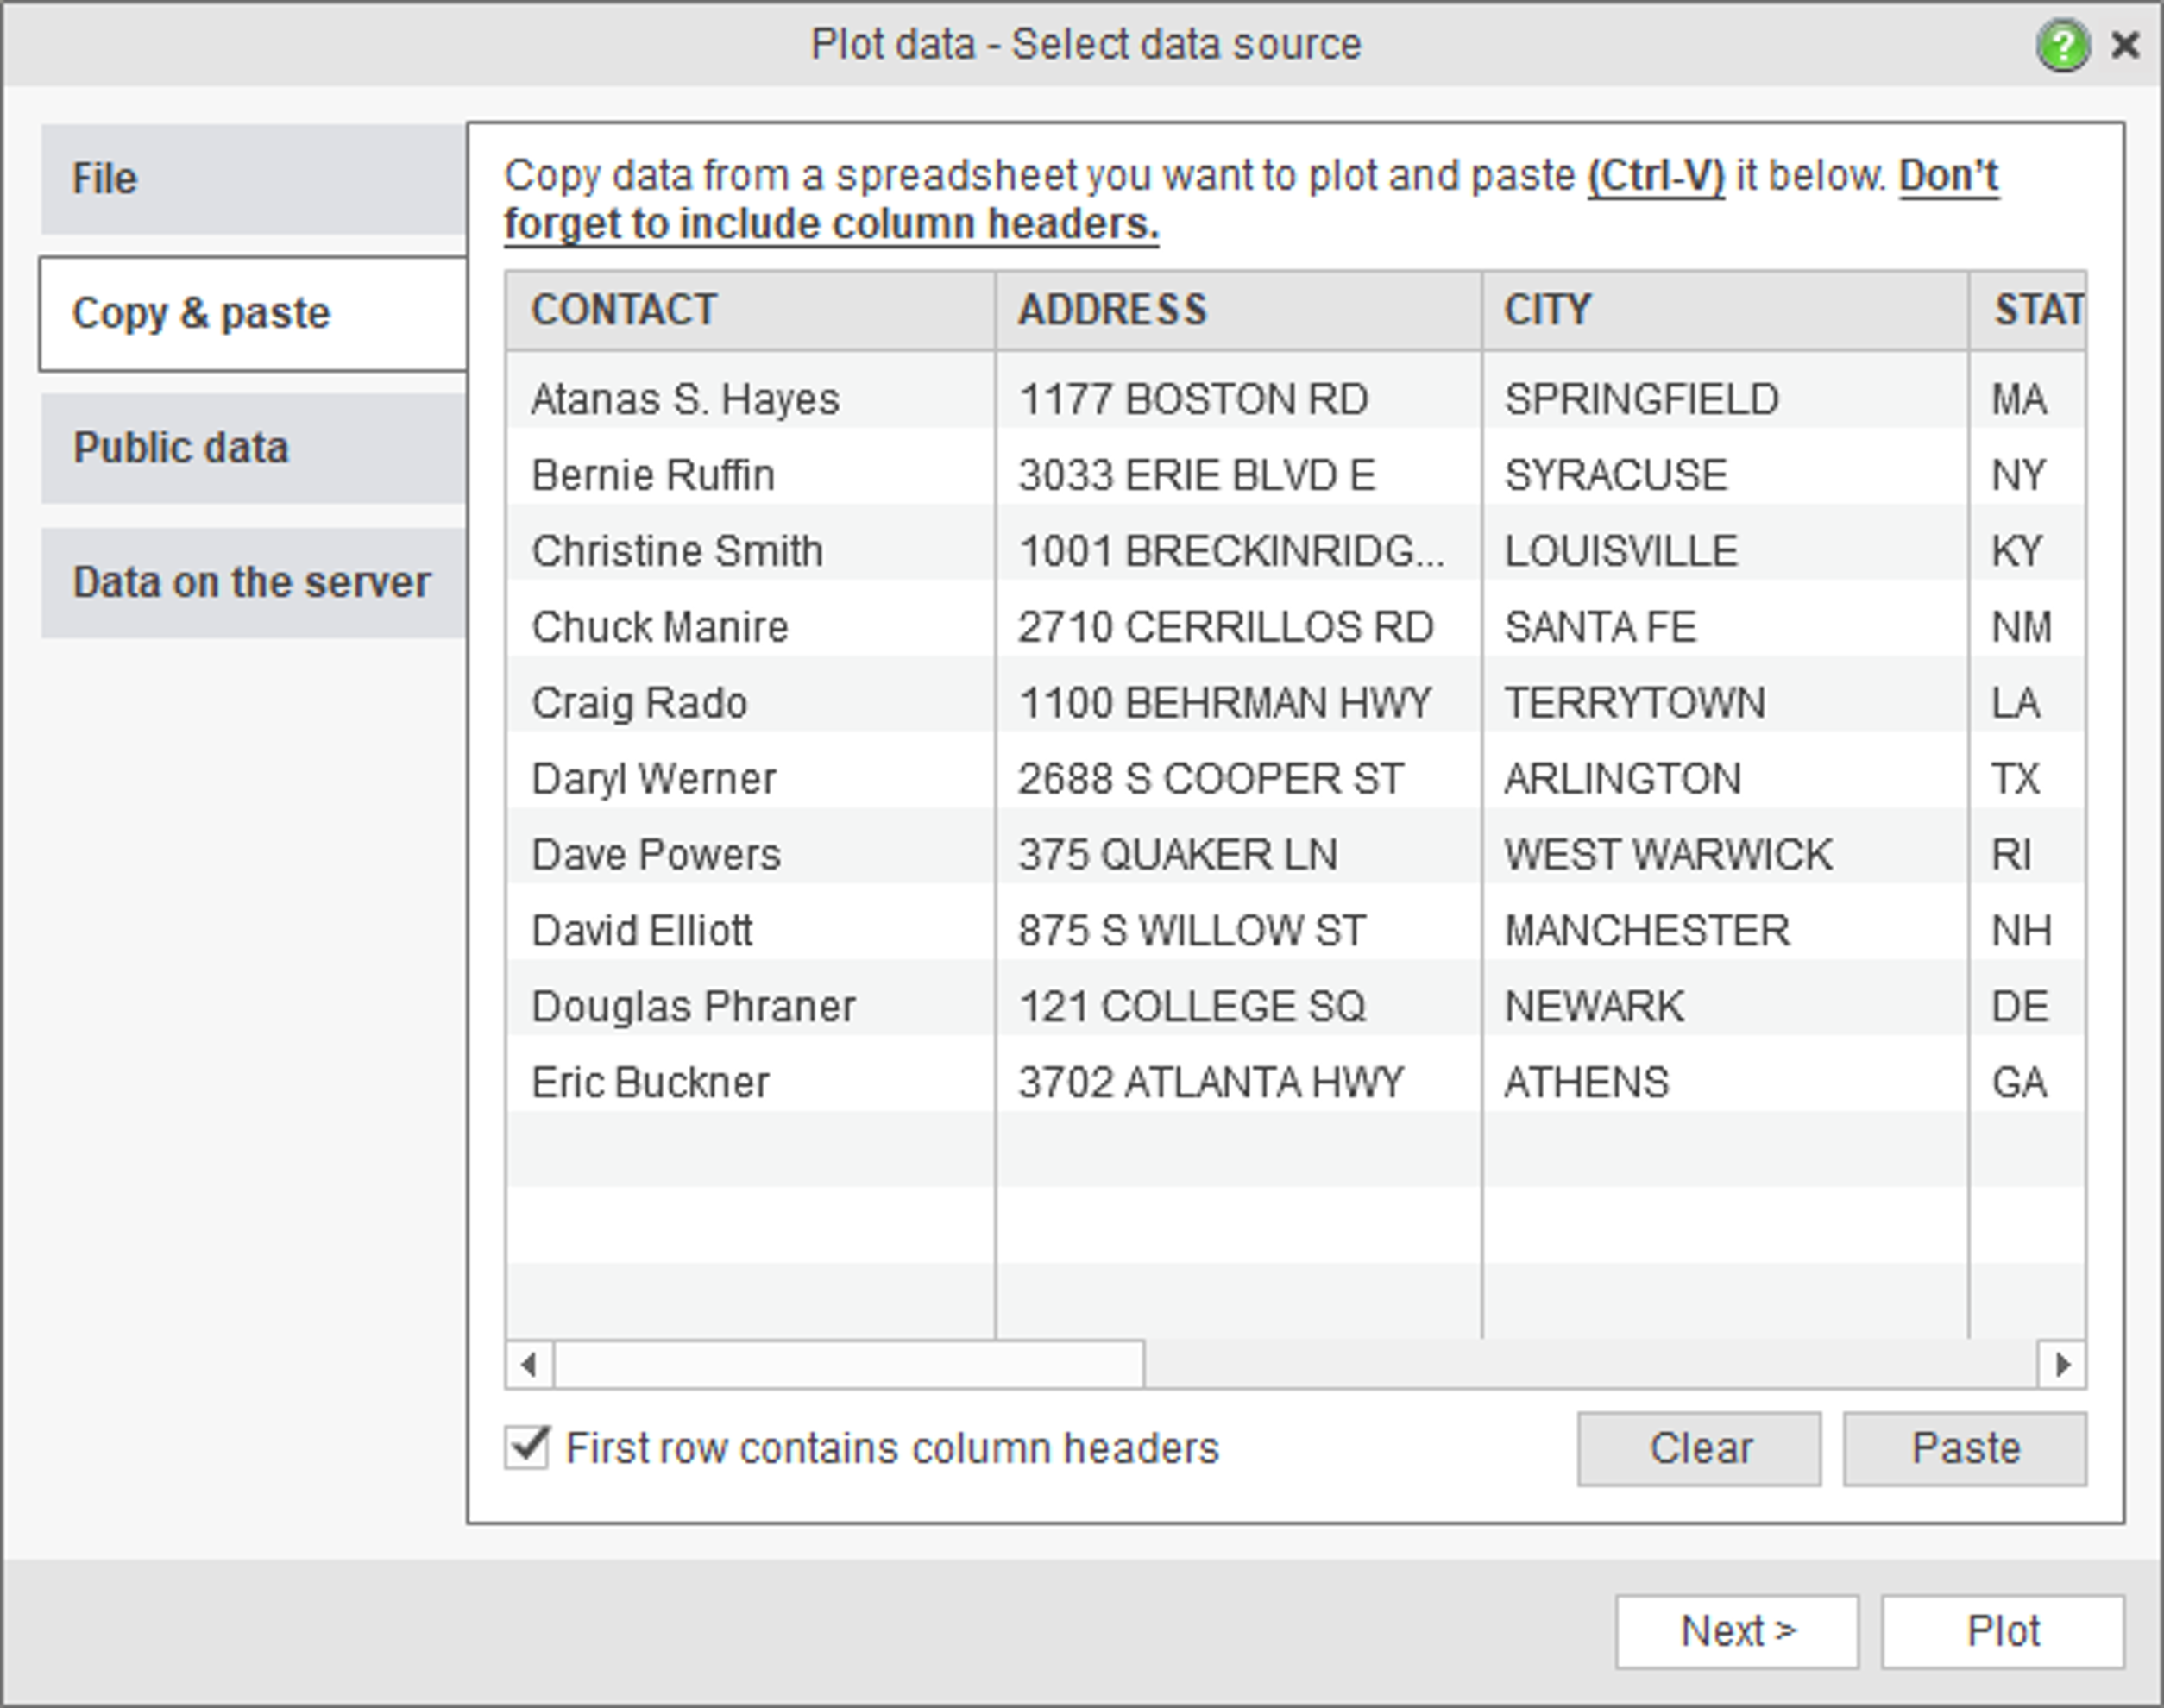Viewport: 2164px width, 1708px height.
Task: Select the CITY column header
Action: click(1725, 310)
